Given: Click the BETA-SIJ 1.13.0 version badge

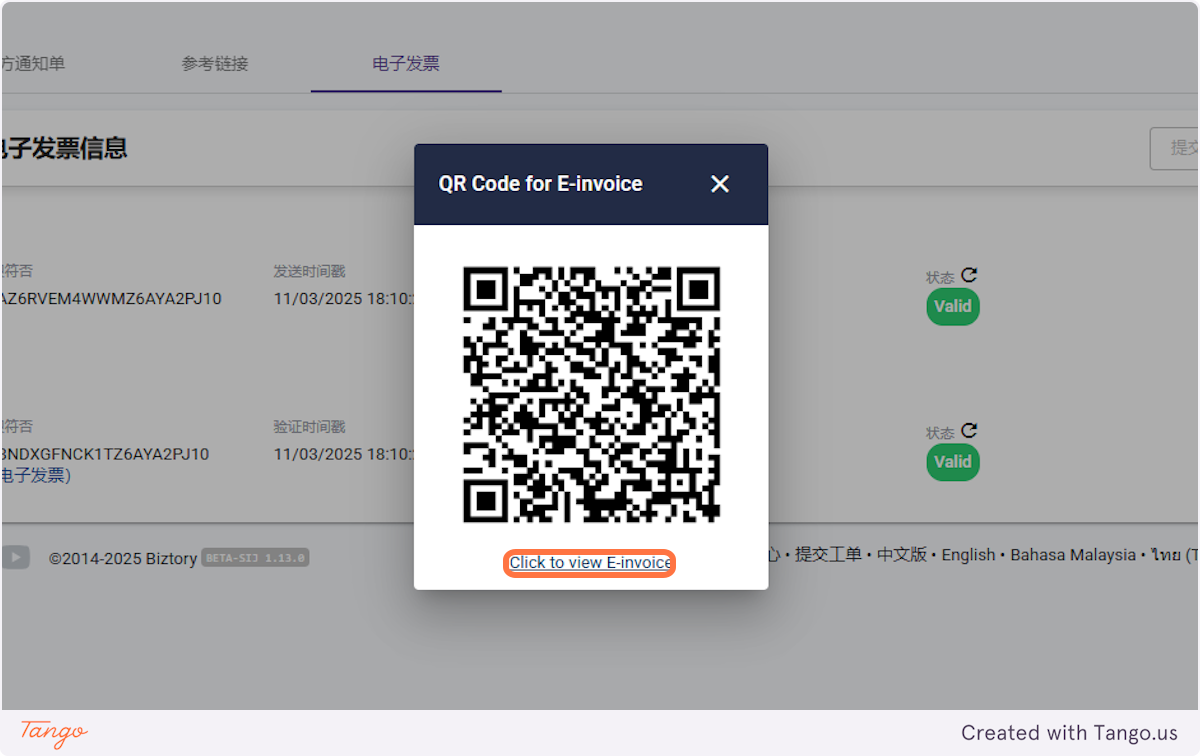Looking at the screenshot, I should [256, 558].
